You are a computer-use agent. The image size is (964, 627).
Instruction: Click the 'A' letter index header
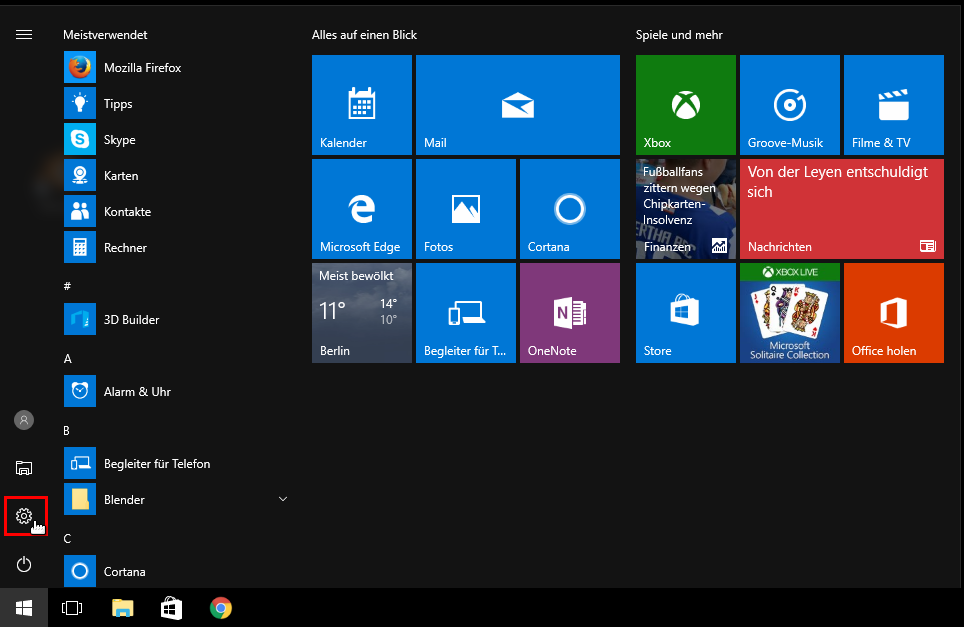coord(68,358)
